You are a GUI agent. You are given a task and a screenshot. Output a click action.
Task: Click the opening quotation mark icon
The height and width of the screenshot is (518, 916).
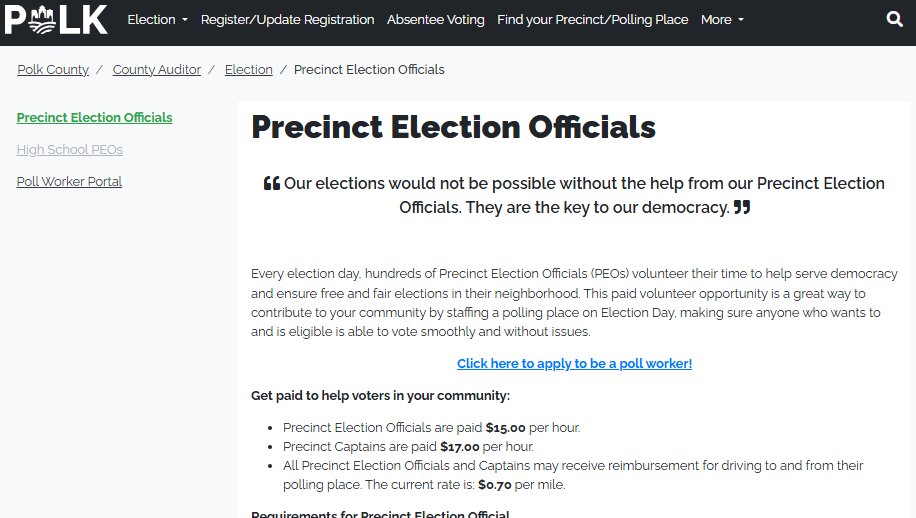[271, 184]
